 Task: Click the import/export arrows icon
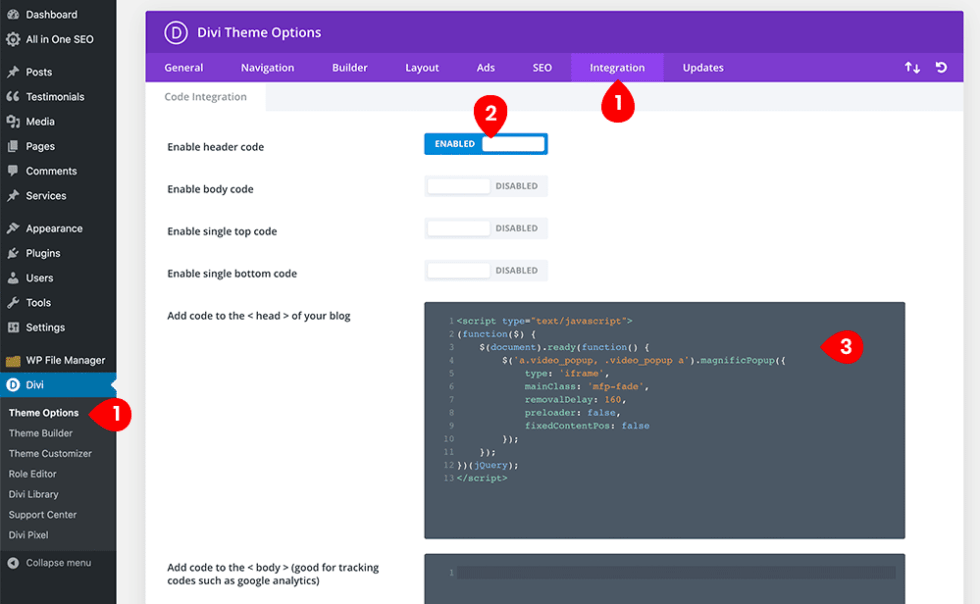pyautogui.click(x=912, y=67)
